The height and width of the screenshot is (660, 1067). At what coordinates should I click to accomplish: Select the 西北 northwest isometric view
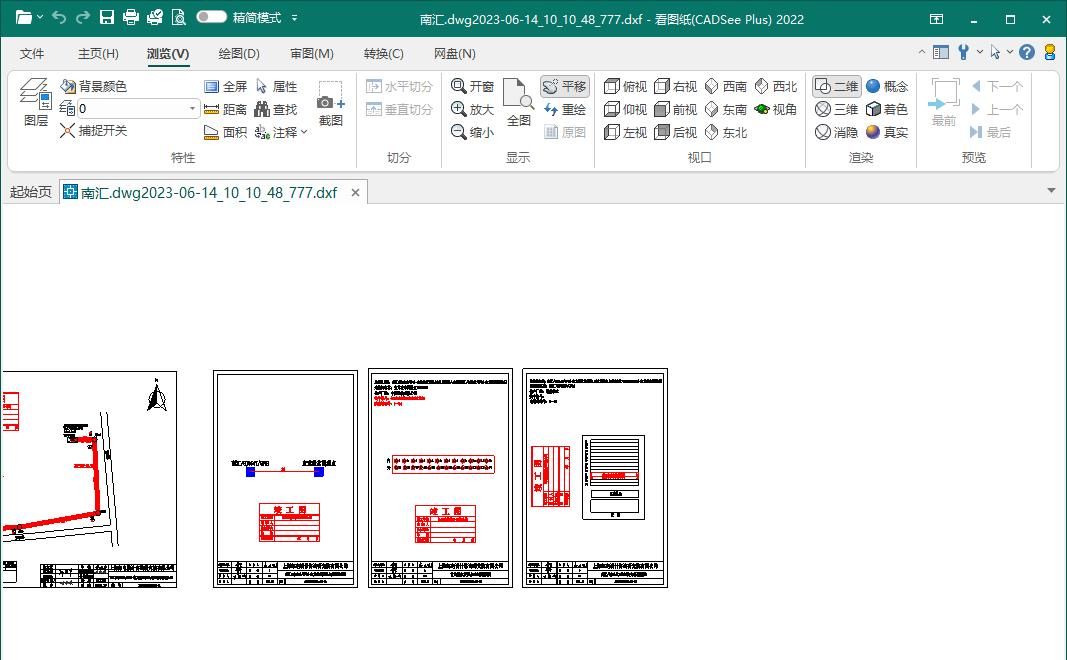(776, 86)
